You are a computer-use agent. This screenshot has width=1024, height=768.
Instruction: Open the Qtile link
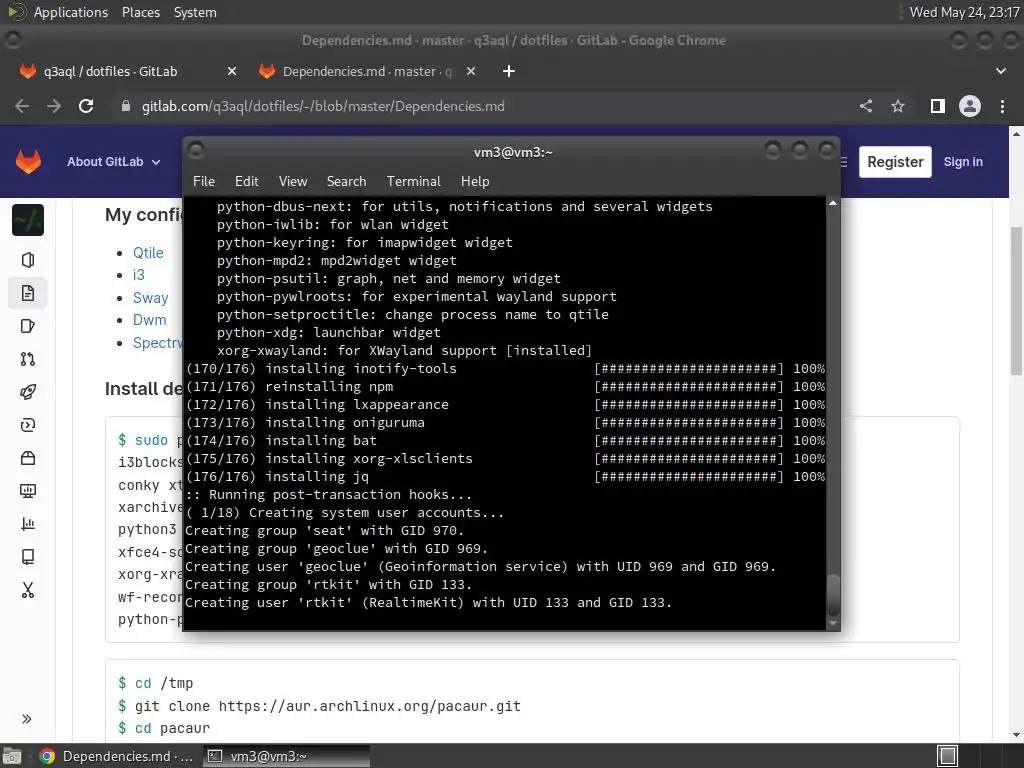point(148,253)
